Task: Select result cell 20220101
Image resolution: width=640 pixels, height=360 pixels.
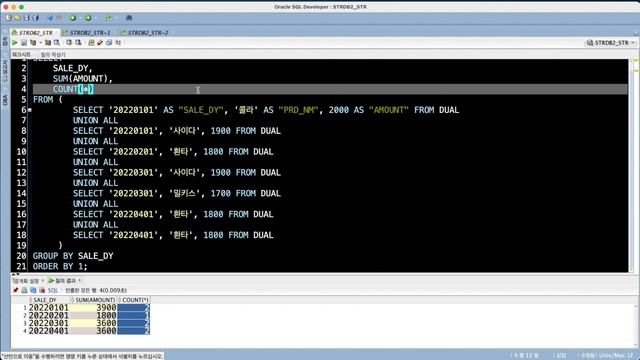Action: tap(49, 307)
